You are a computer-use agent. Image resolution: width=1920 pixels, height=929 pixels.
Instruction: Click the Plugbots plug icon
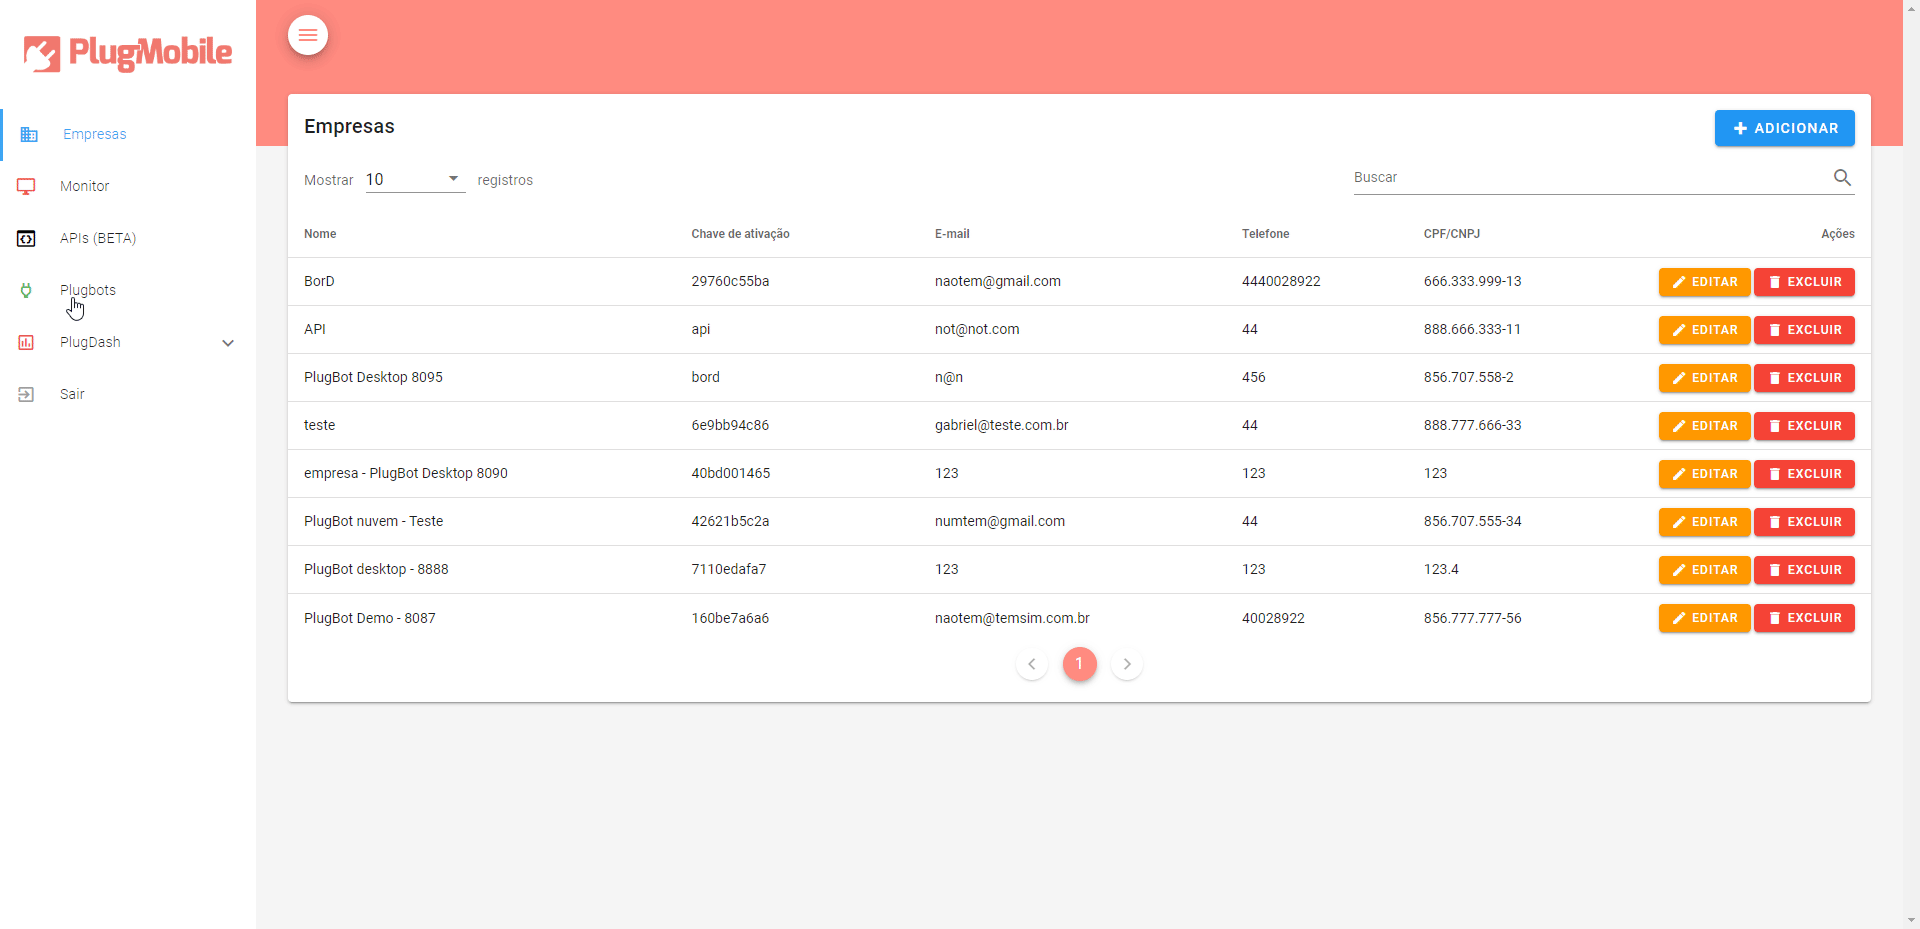coord(26,290)
